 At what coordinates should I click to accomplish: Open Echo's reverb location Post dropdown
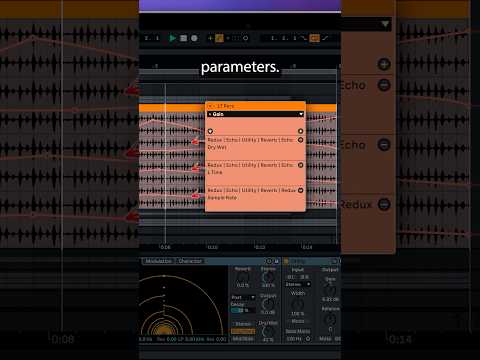243,297
